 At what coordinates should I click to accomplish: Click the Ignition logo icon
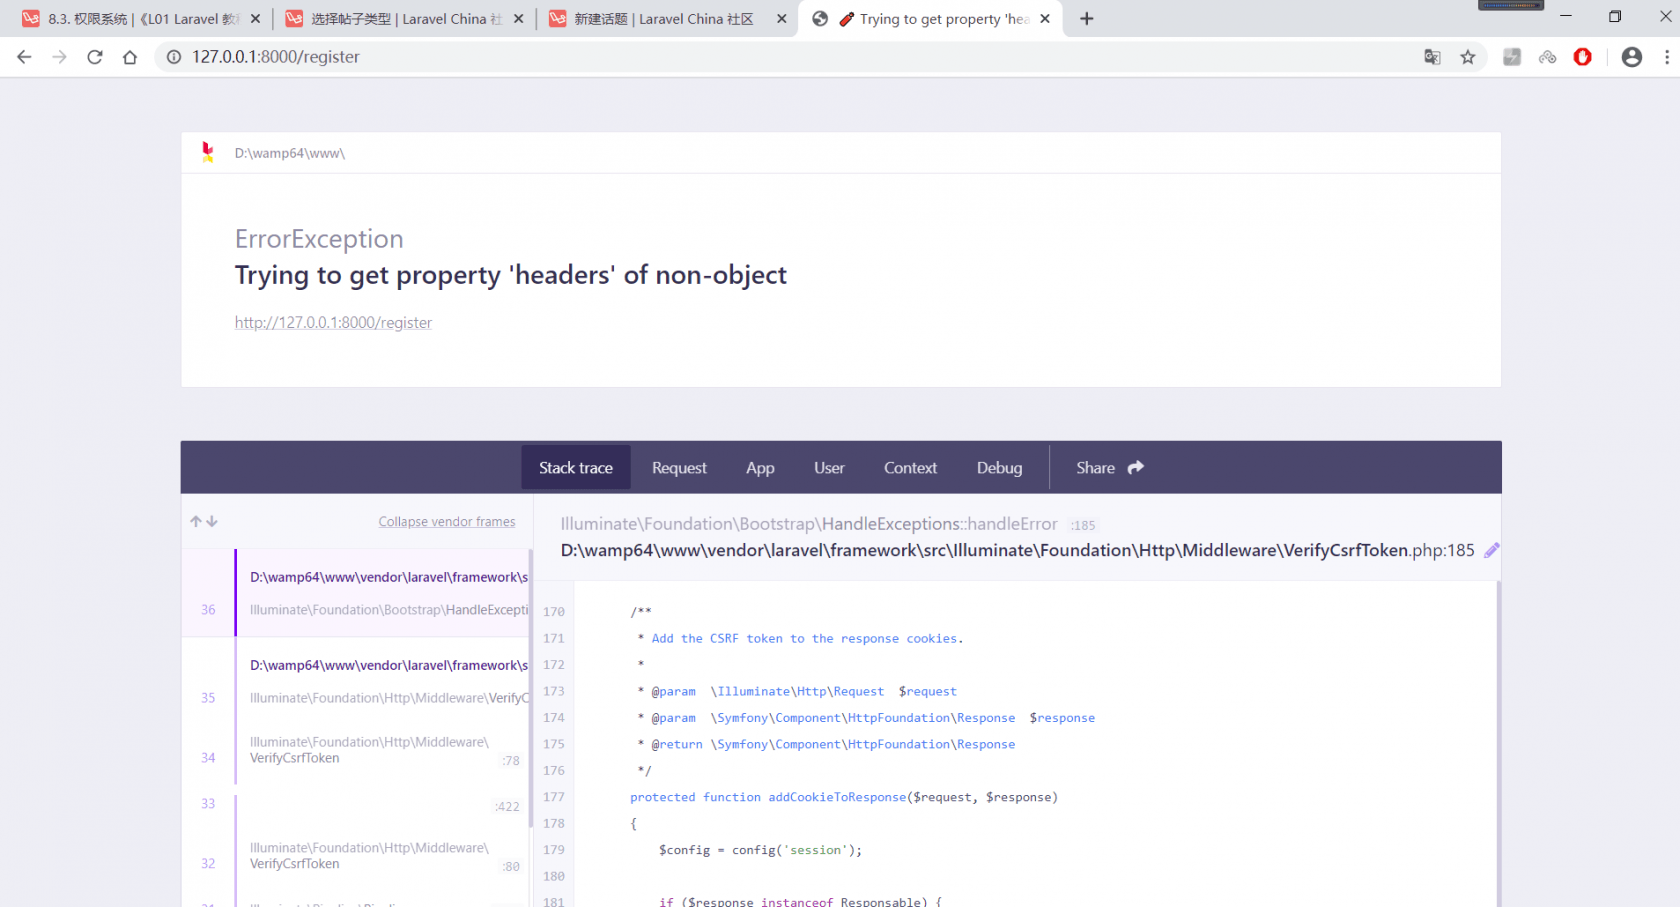pyautogui.click(x=208, y=152)
